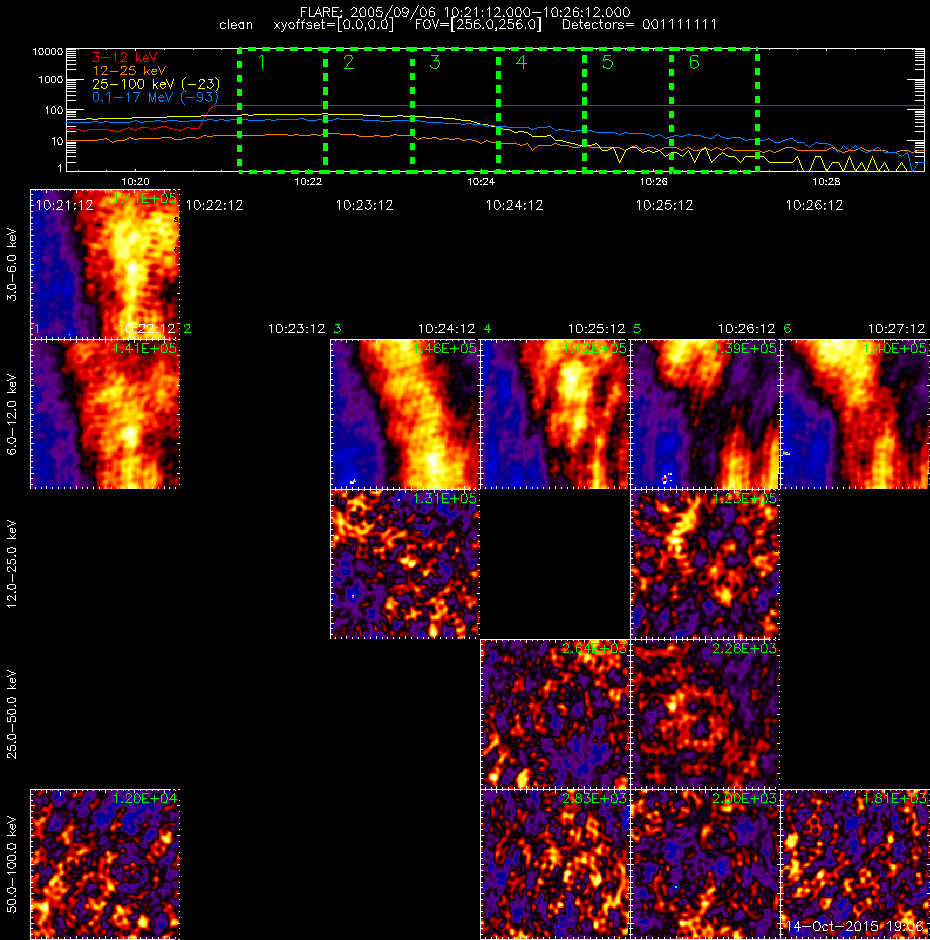The image size is (930, 940).
Task: Select the 6.0-12.0 keV image labeled 1.42E+05
Action: point(555,414)
